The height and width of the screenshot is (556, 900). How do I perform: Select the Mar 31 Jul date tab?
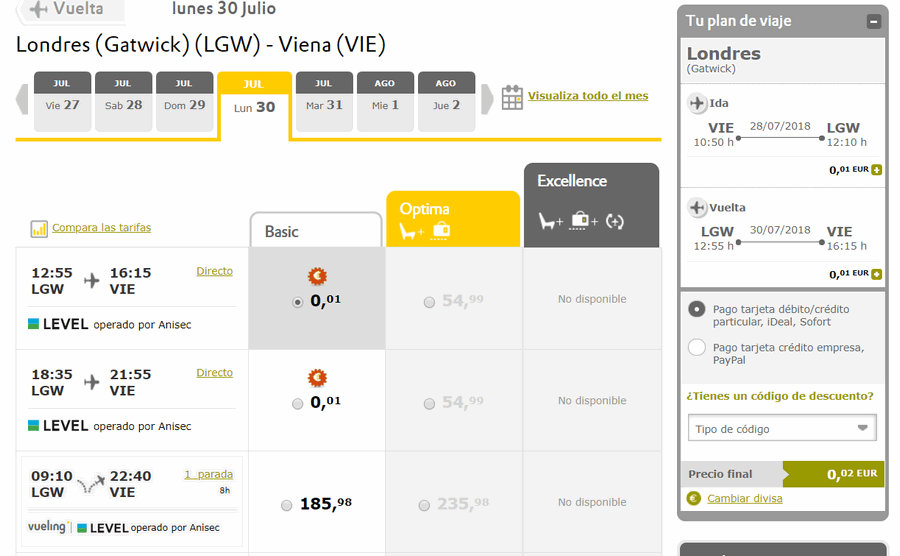coord(324,102)
